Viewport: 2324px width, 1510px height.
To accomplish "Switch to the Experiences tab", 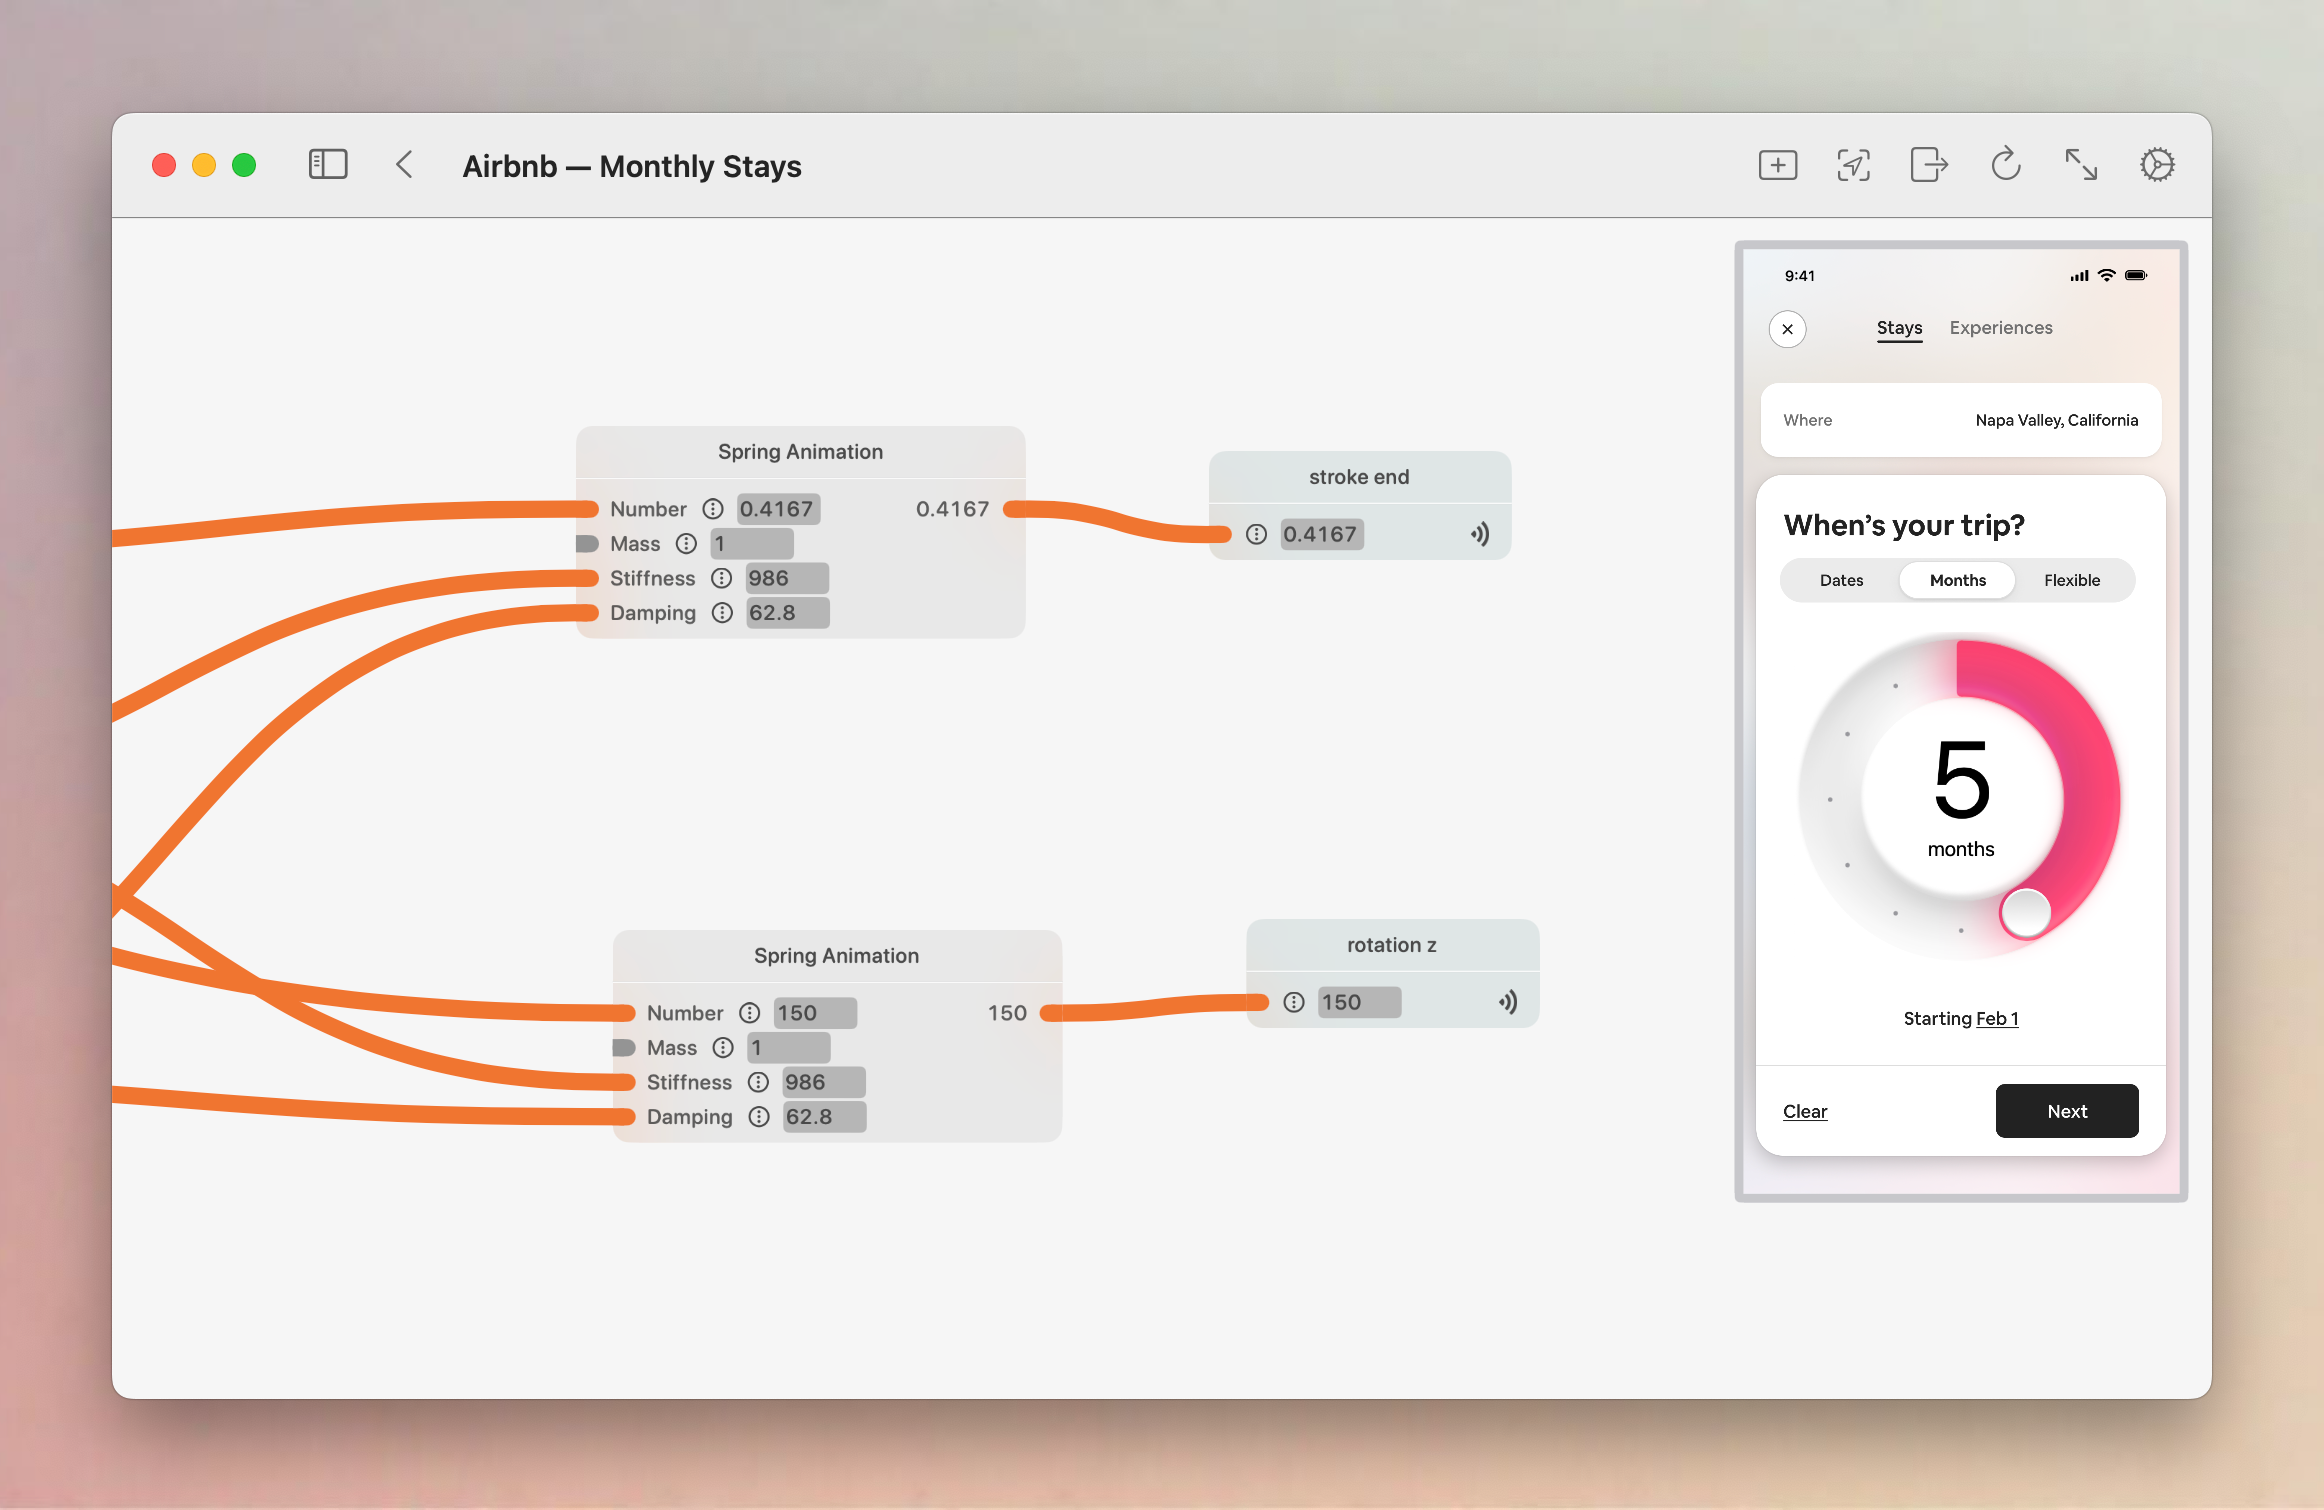I will tap(2000, 328).
